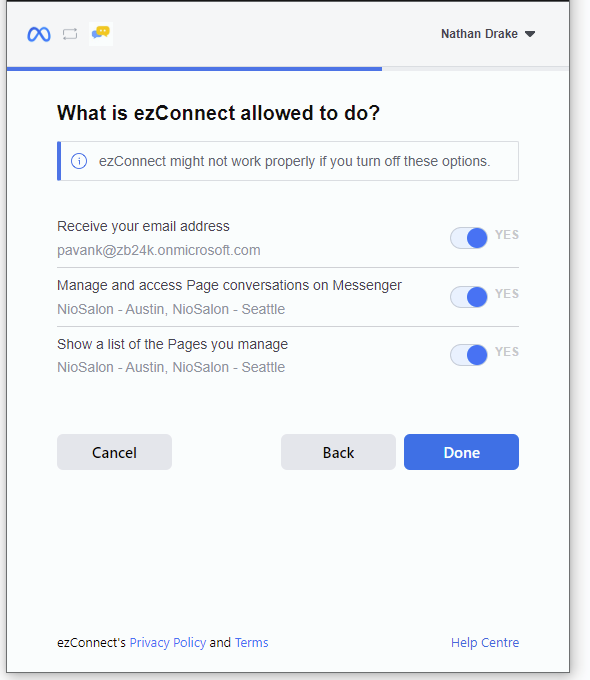Screen dimensions: 590x680
Task: Open the Terms link
Action: 252,642
